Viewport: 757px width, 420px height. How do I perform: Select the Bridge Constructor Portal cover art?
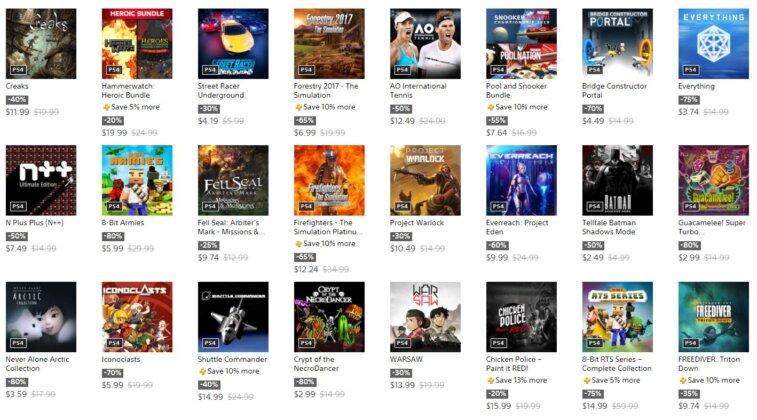pos(617,43)
